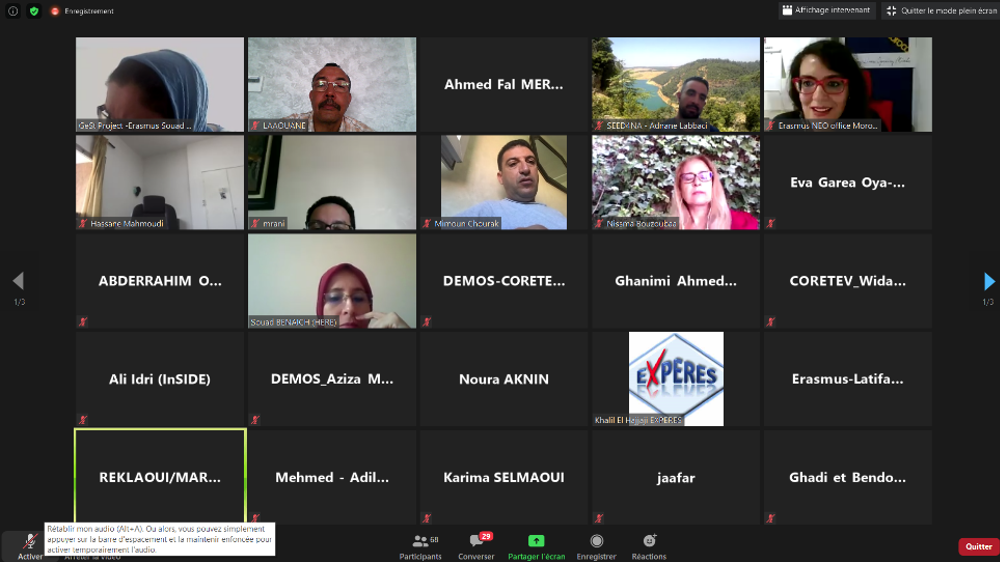
Task: Open the Réactions menu
Action: (649, 545)
